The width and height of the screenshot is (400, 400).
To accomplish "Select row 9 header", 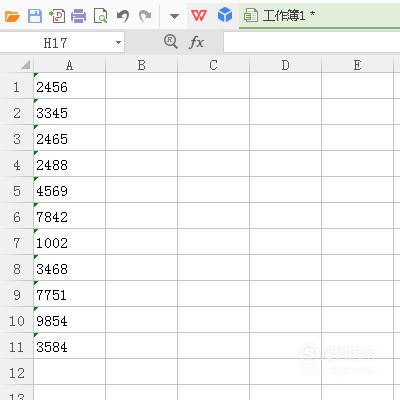I will (17, 295).
